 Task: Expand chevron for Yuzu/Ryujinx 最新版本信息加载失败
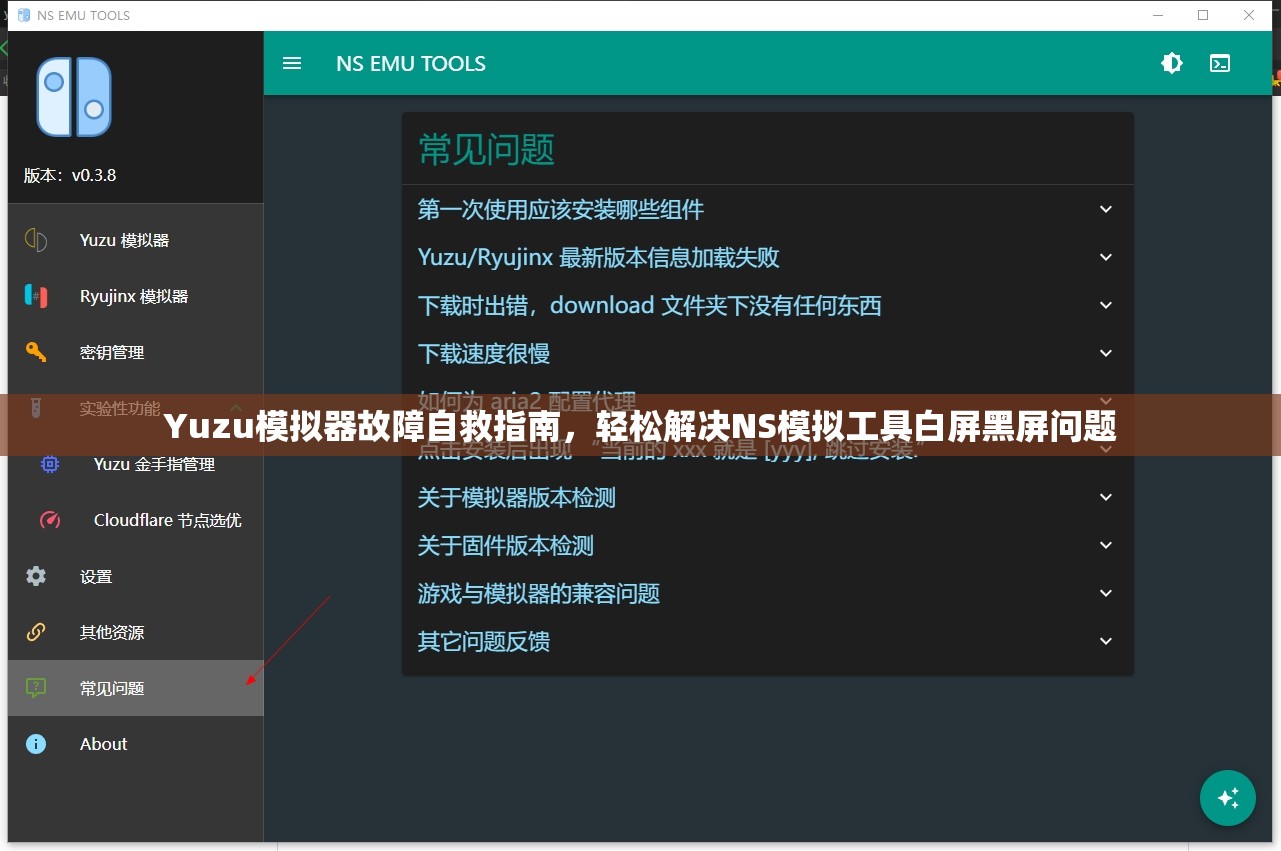coord(1106,257)
